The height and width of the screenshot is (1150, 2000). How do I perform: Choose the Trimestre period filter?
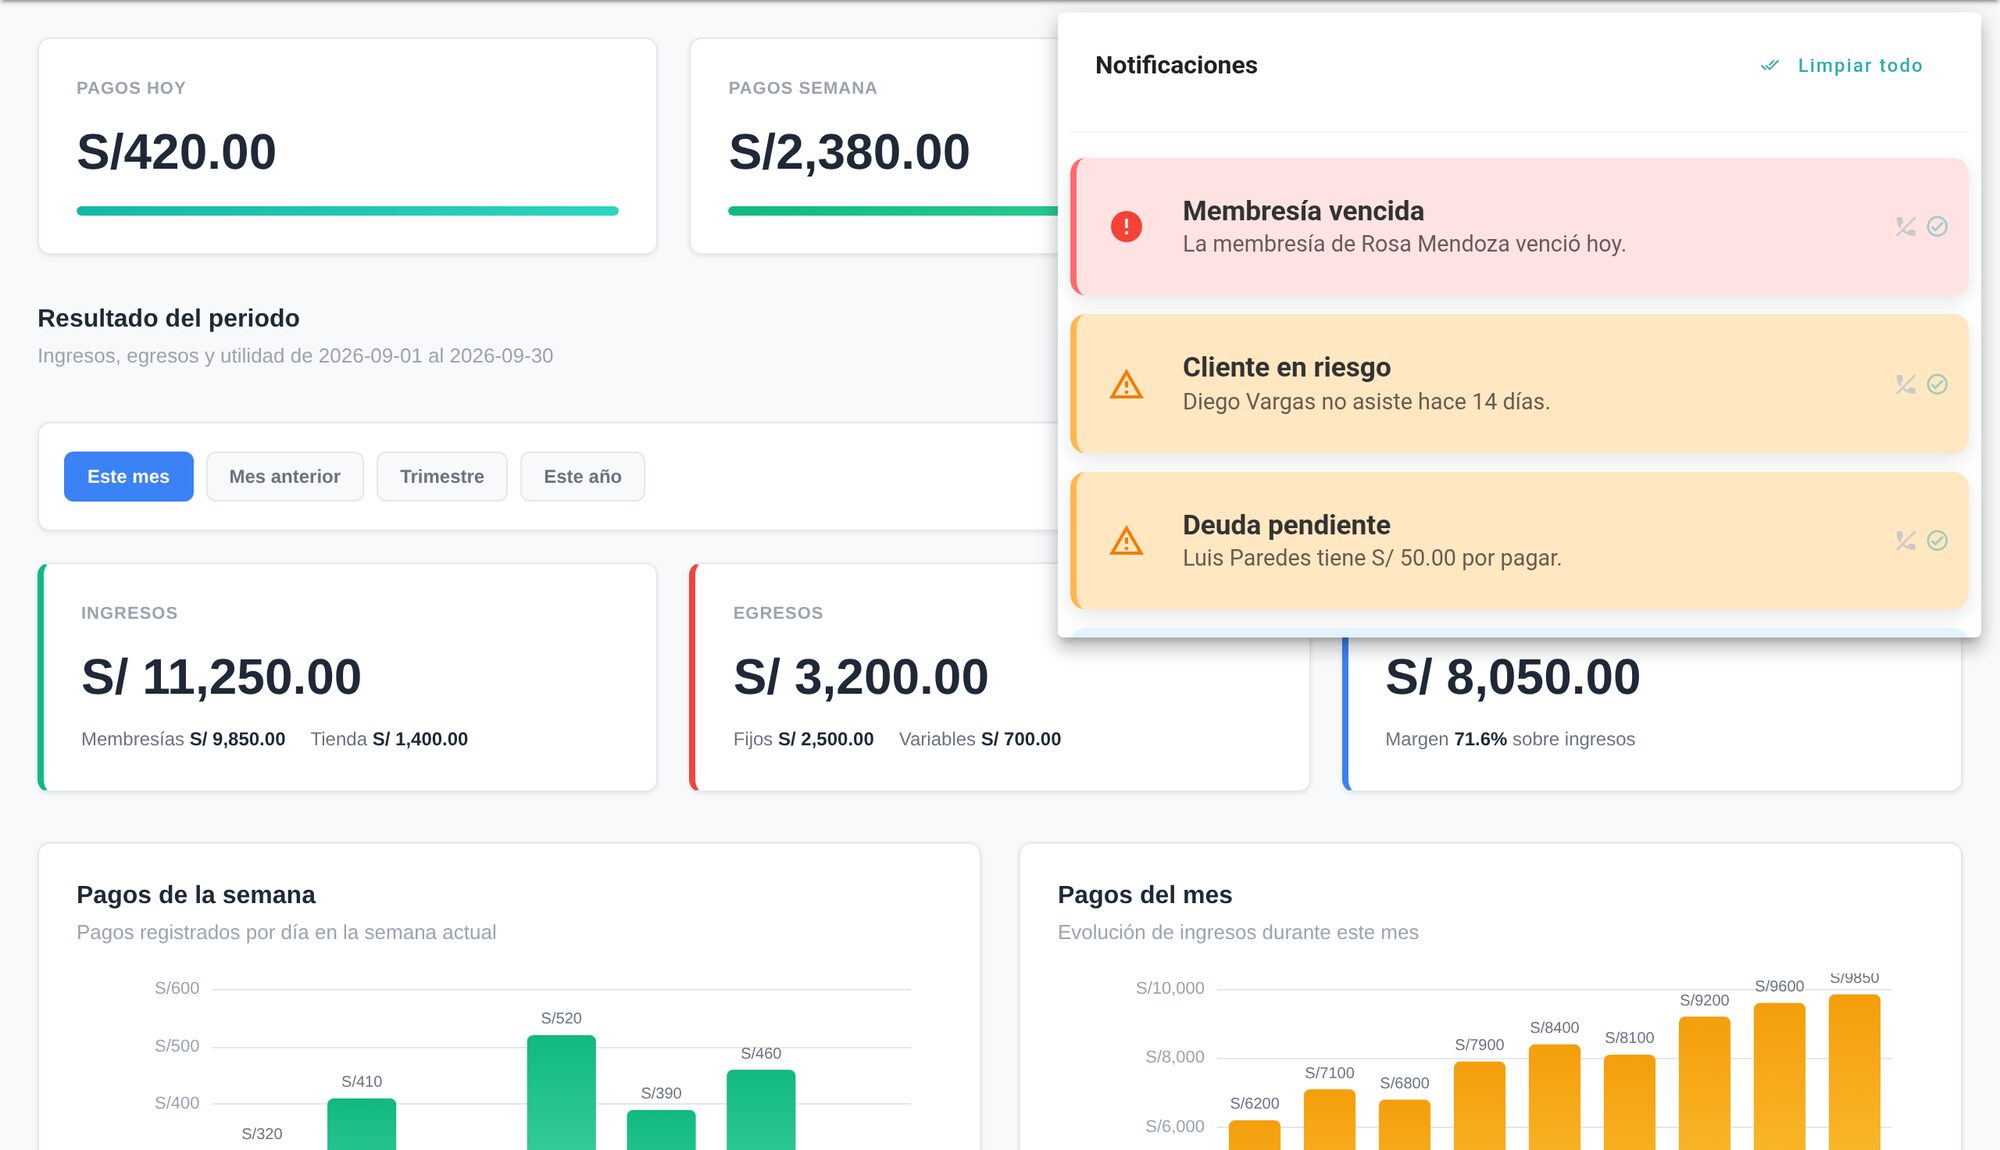tap(441, 477)
